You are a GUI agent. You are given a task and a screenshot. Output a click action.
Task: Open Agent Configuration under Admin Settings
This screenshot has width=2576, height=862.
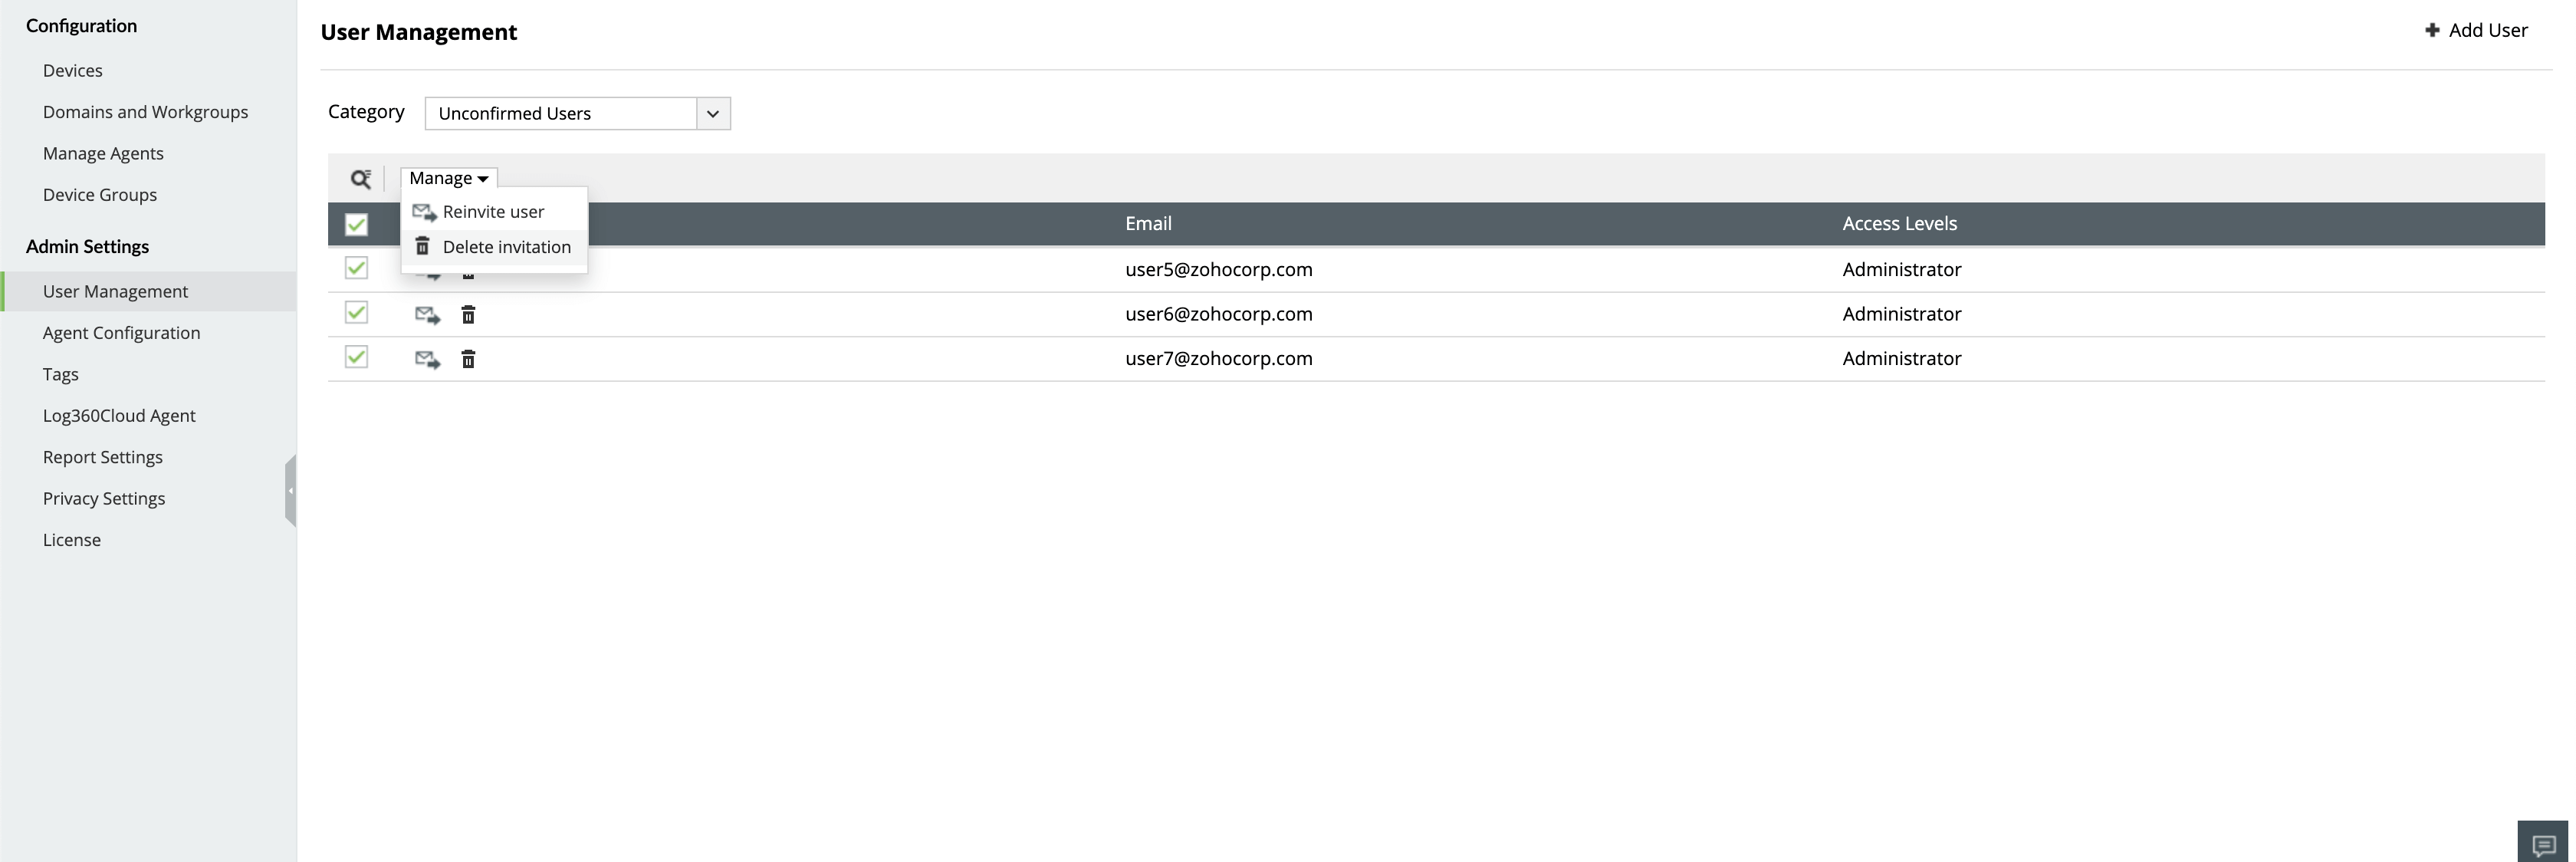[121, 332]
